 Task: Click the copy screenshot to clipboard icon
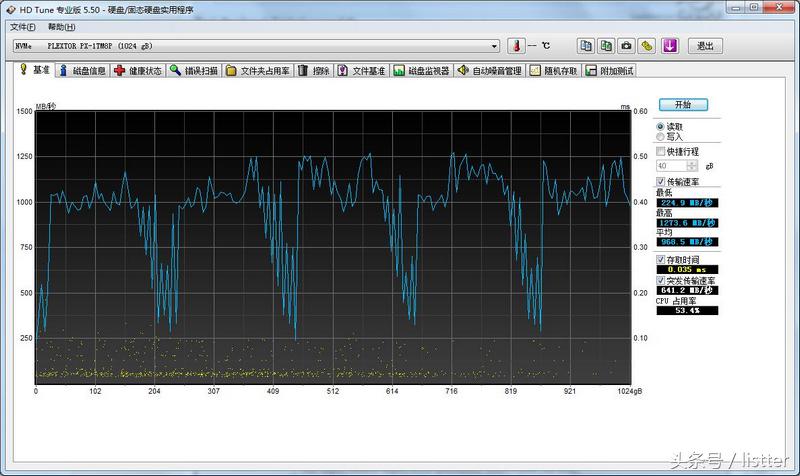pyautogui.click(x=606, y=46)
